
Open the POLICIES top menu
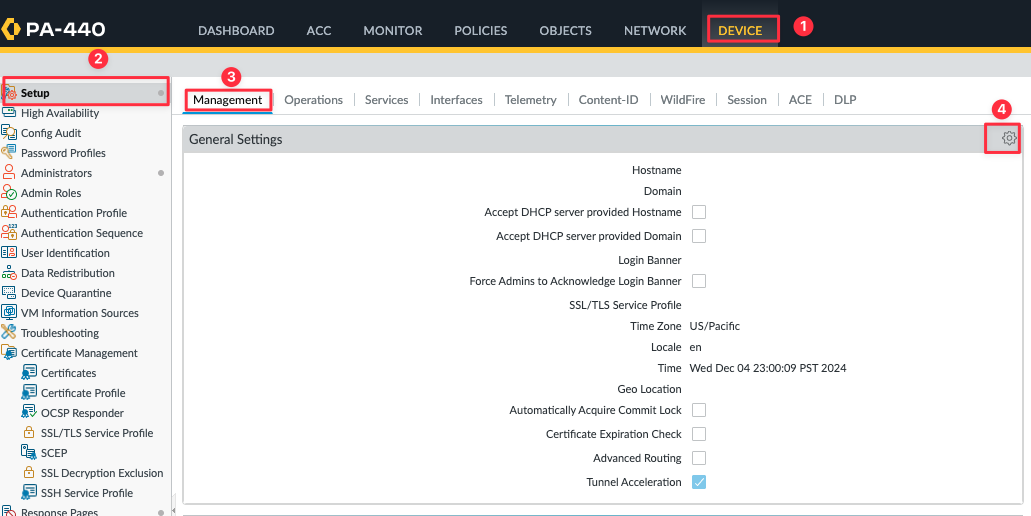click(x=481, y=30)
